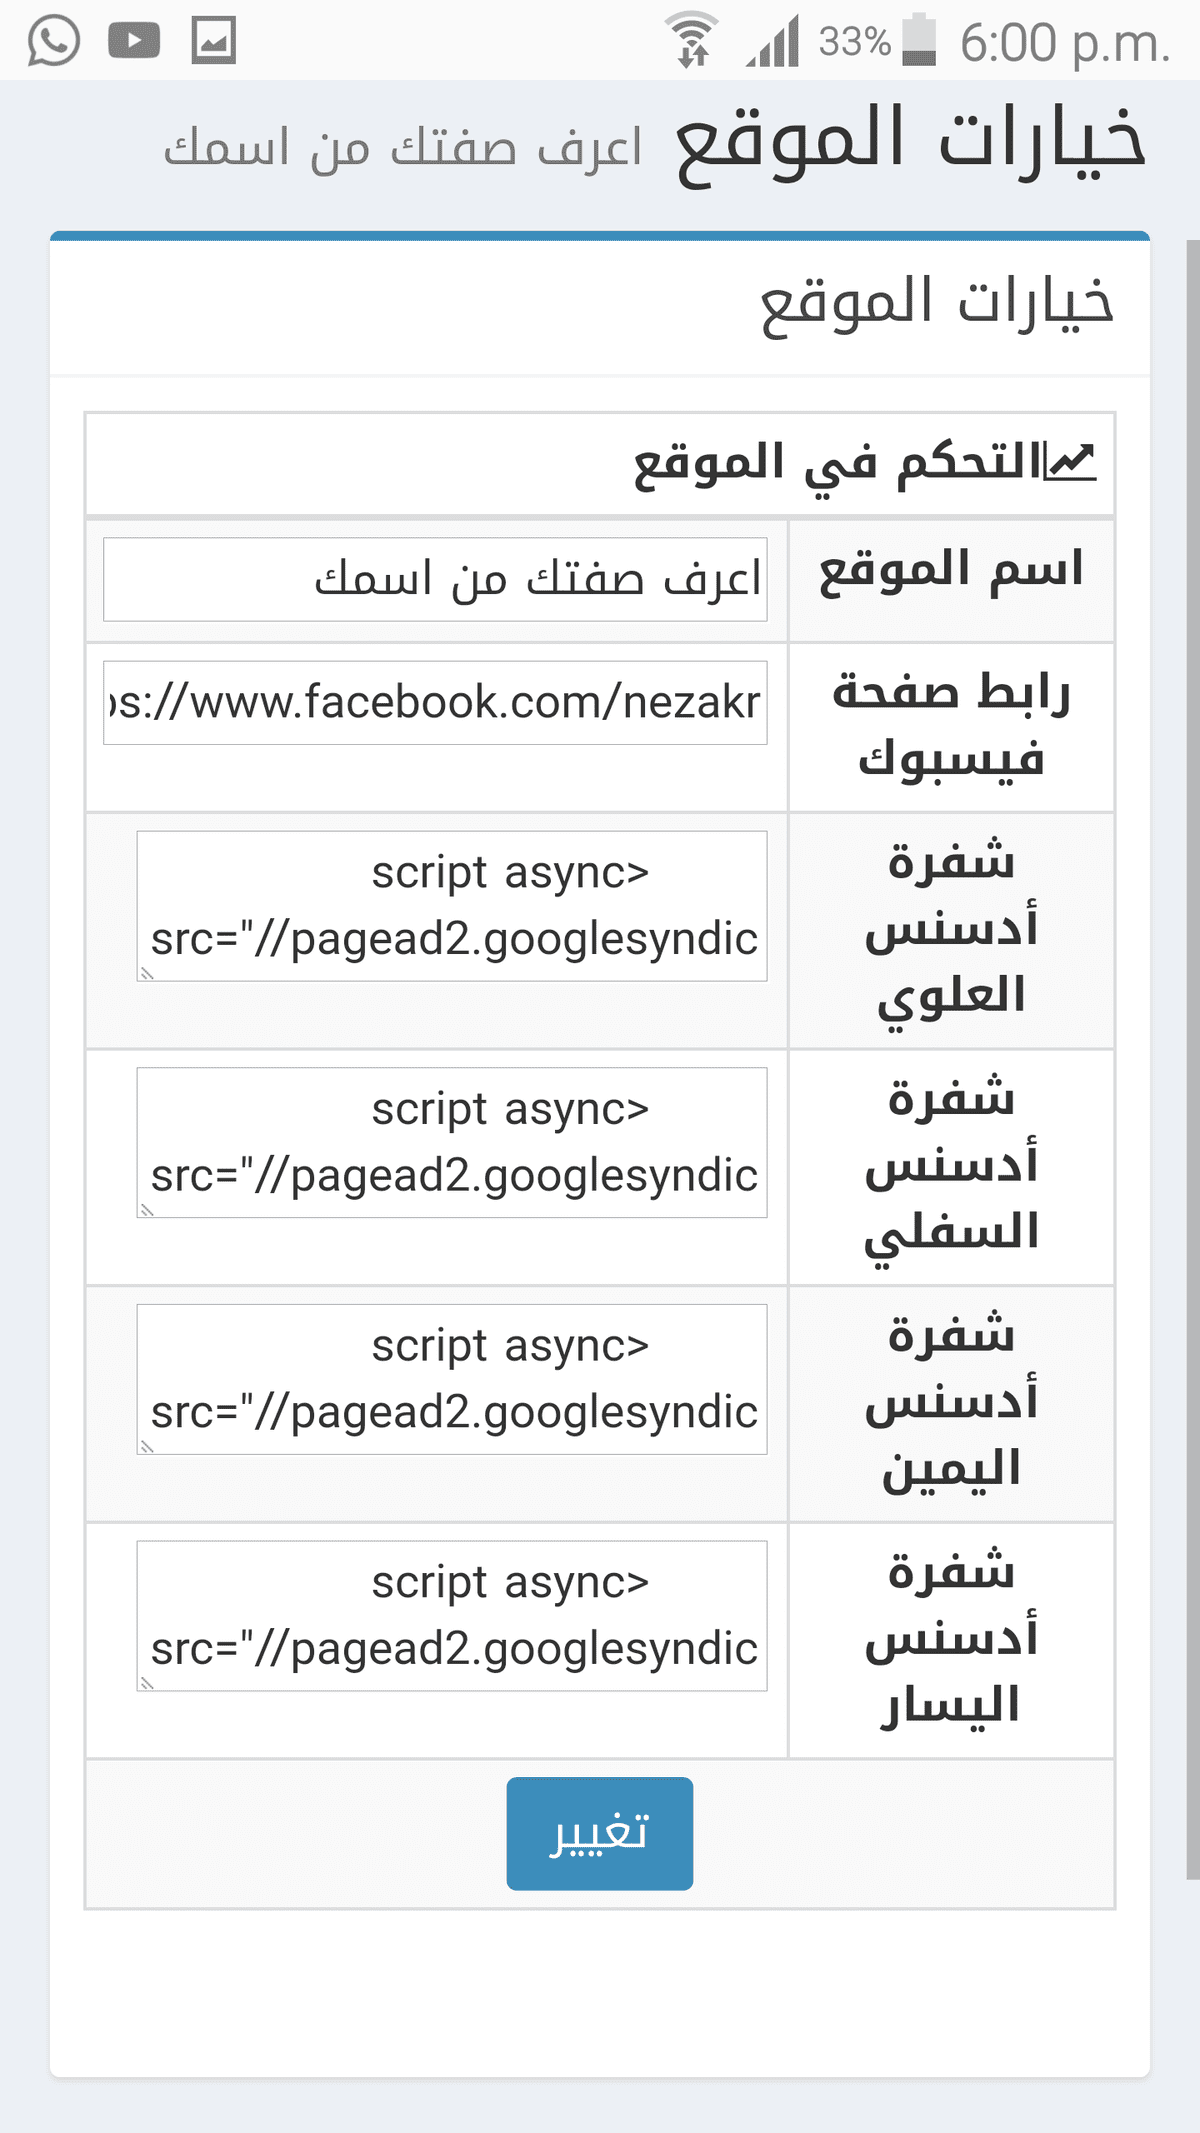
Task: Click the Facebook page URL field
Action: pyautogui.click(x=435, y=702)
